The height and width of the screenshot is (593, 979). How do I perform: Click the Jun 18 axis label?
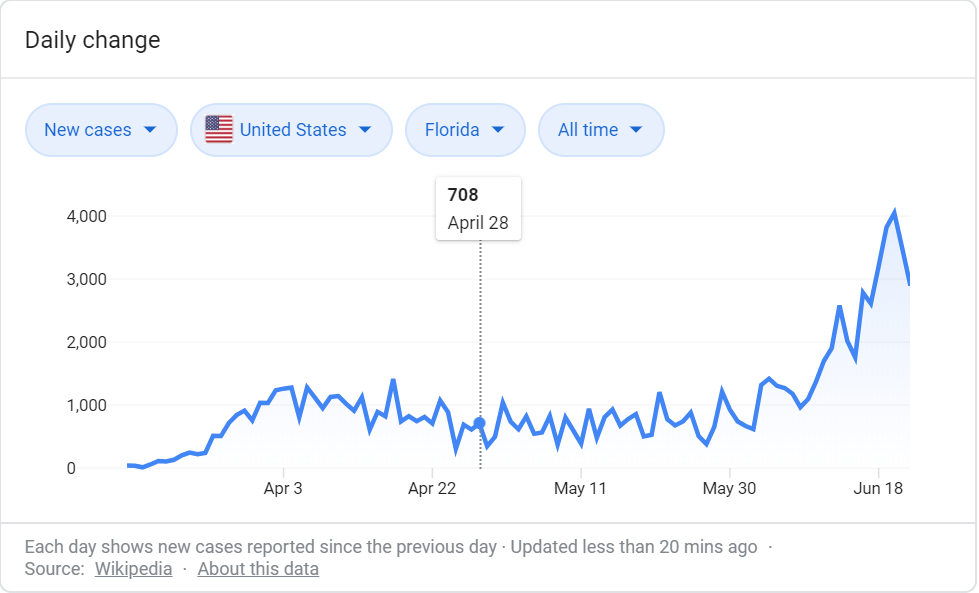(x=879, y=489)
